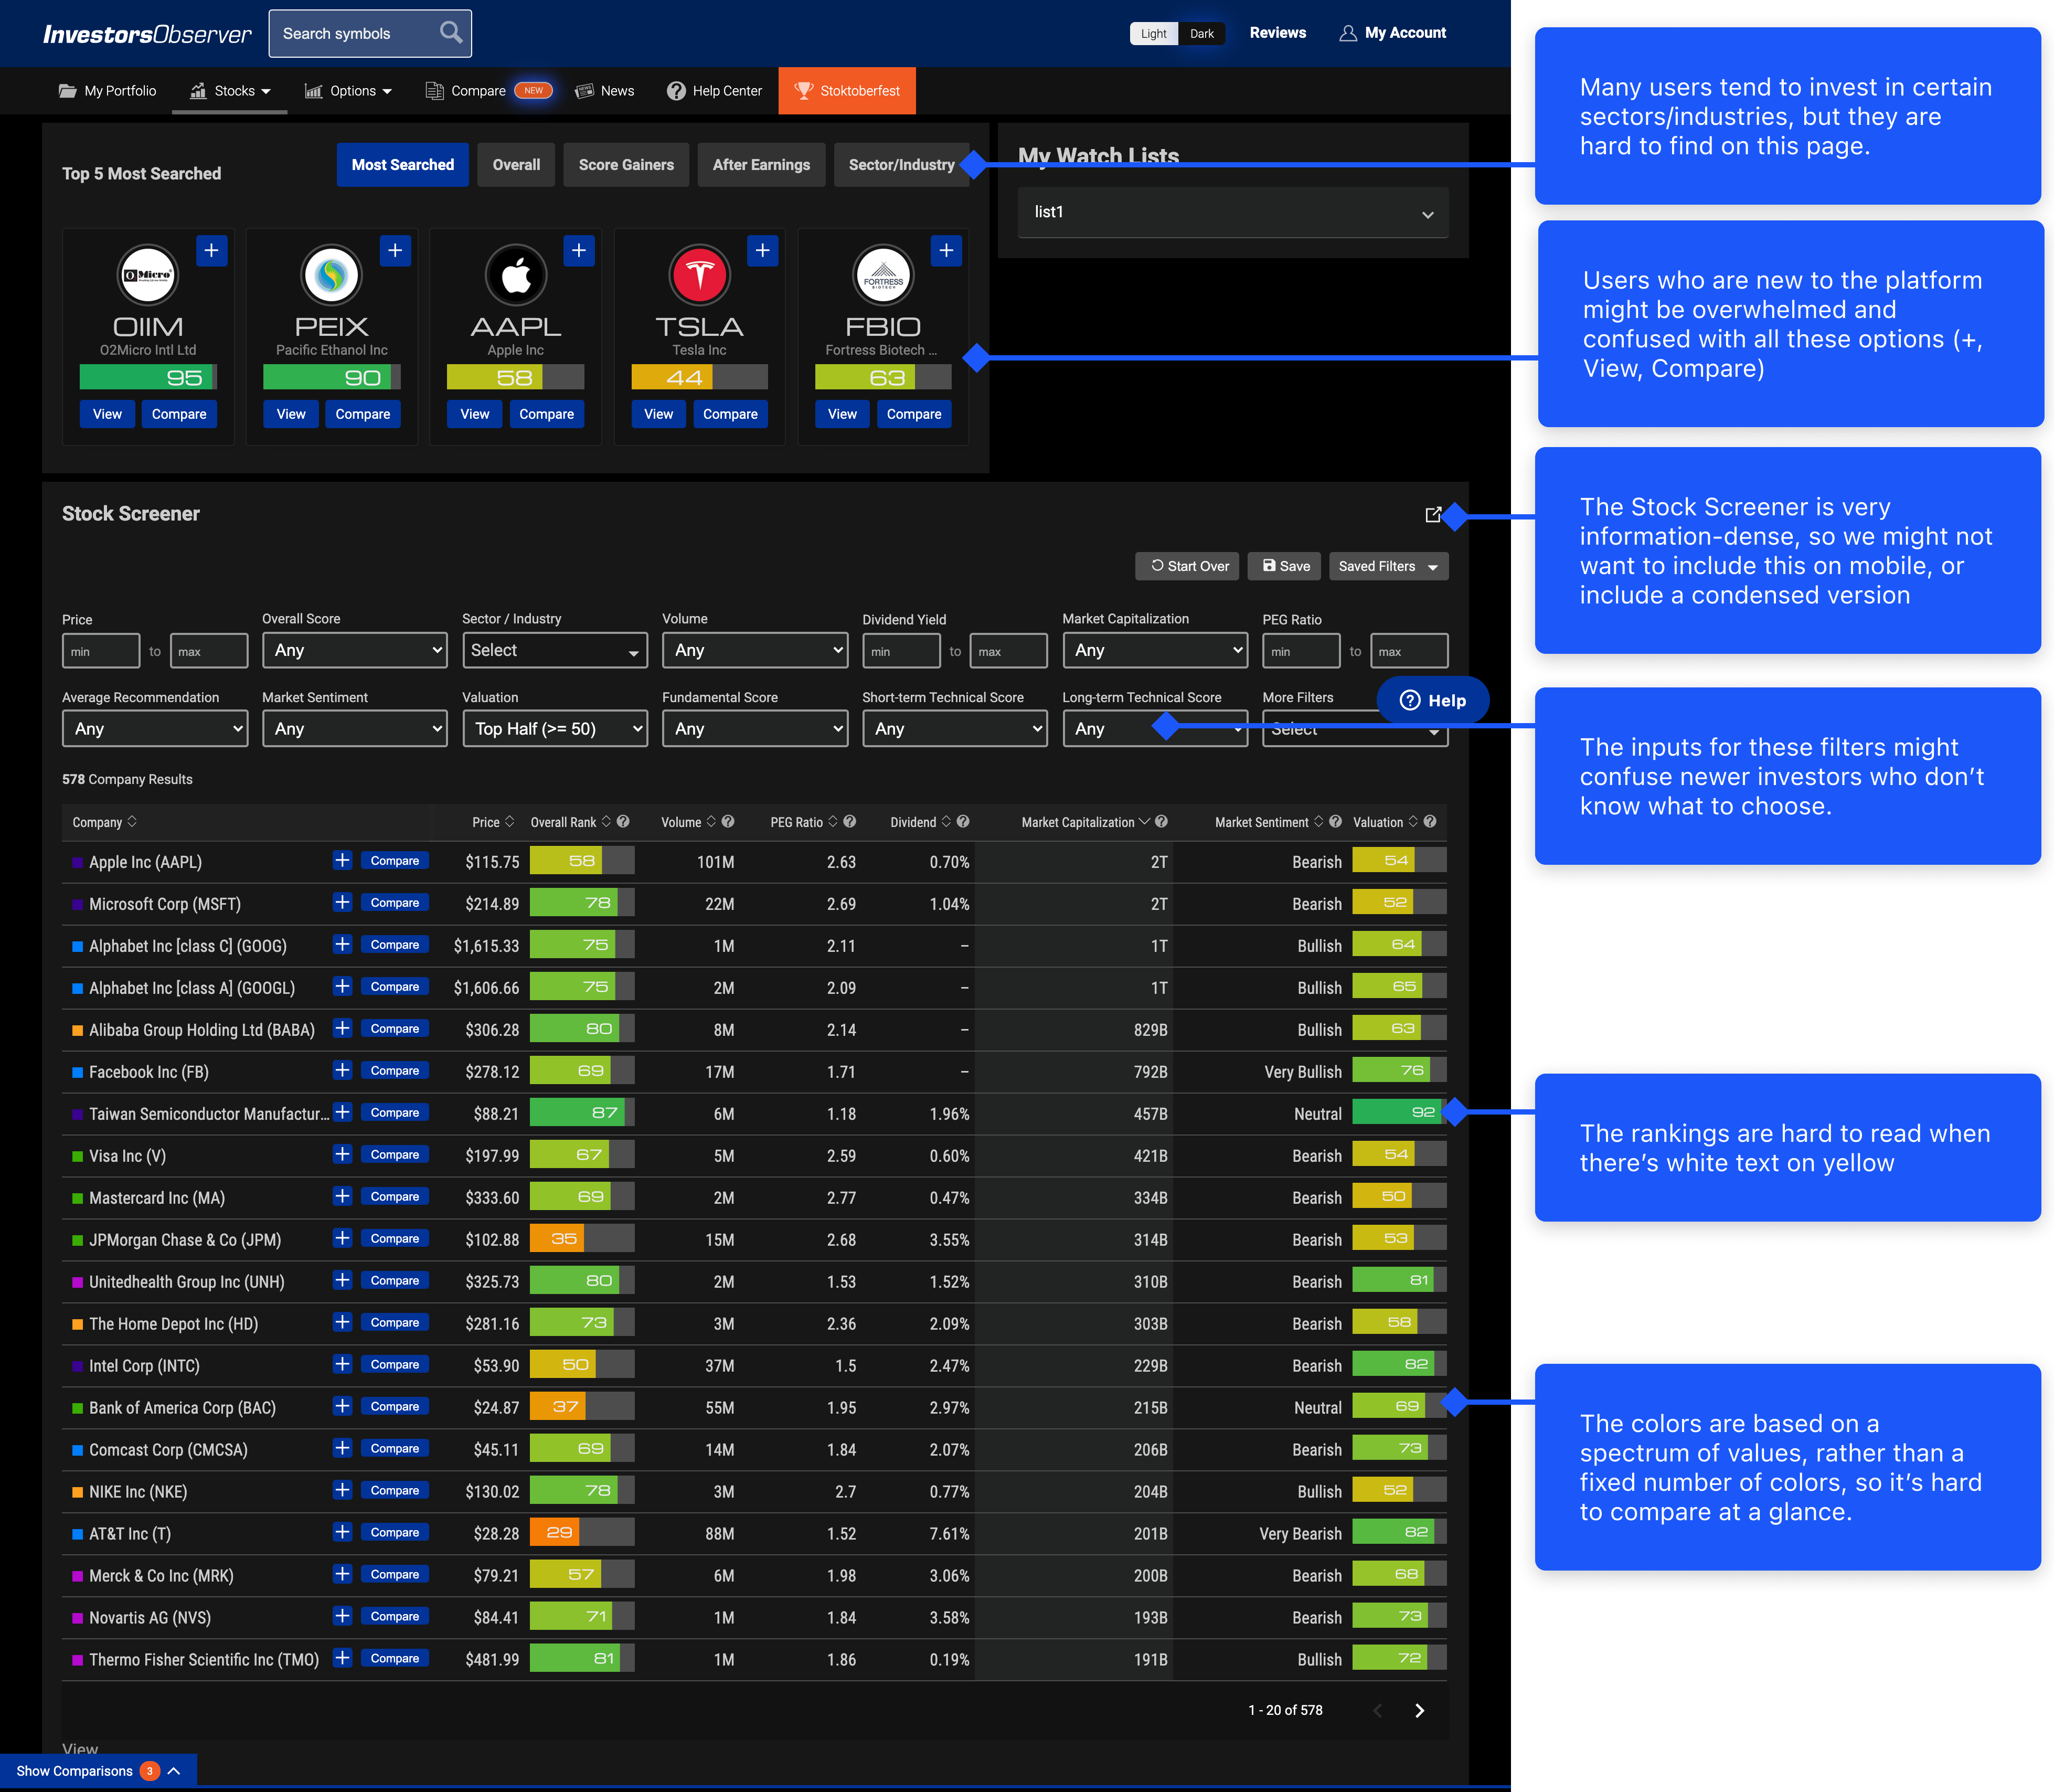Add Microsoft Corp (MSFT) row plus icon
Viewport: 2054px width, 1792px height.
click(342, 902)
